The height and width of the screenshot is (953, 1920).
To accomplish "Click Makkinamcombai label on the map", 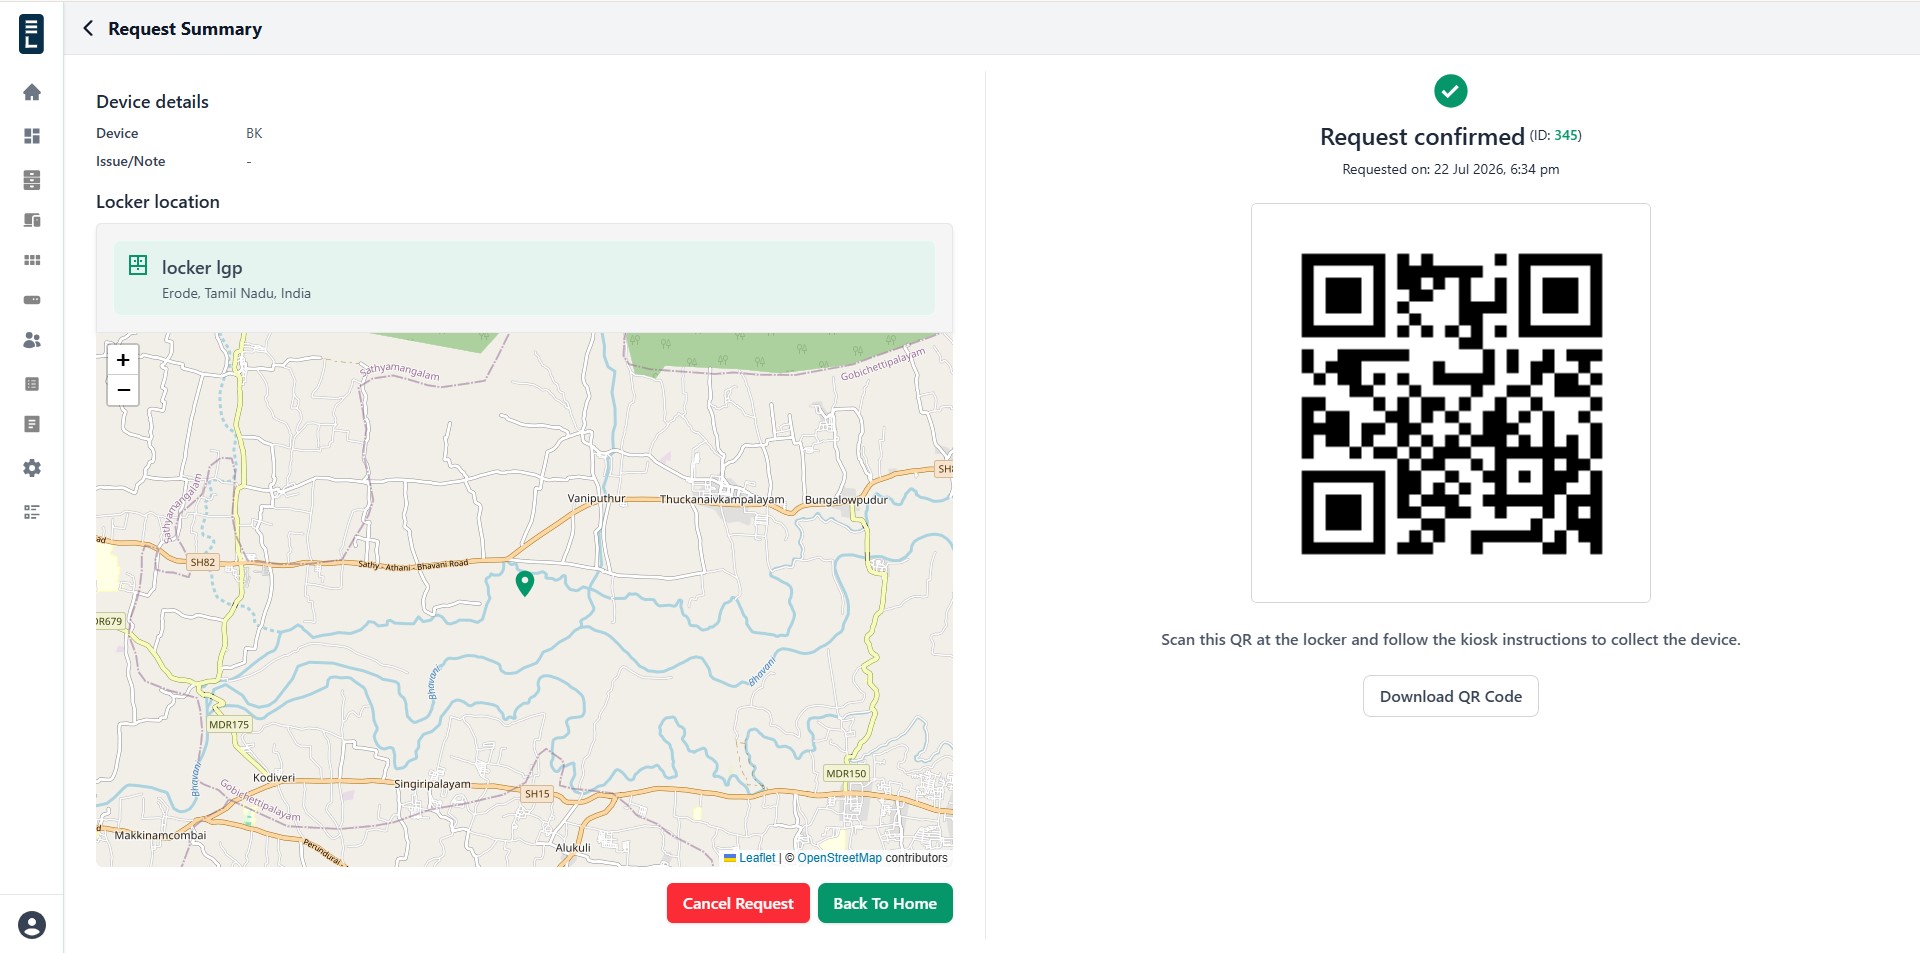I will 160,835.
